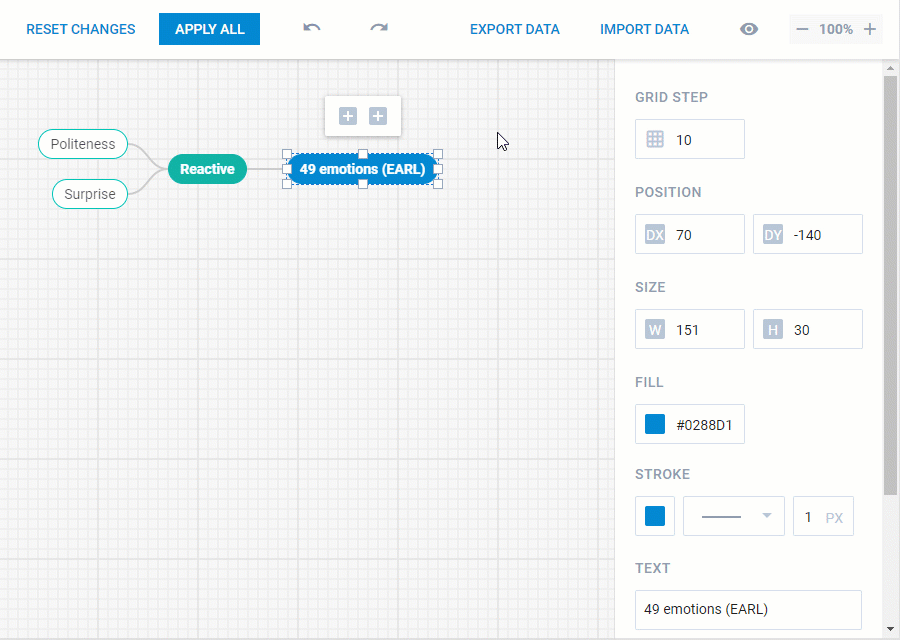Click the H height icon
This screenshot has height=640, width=900.
pyautogui.click(x=773, y=330)
